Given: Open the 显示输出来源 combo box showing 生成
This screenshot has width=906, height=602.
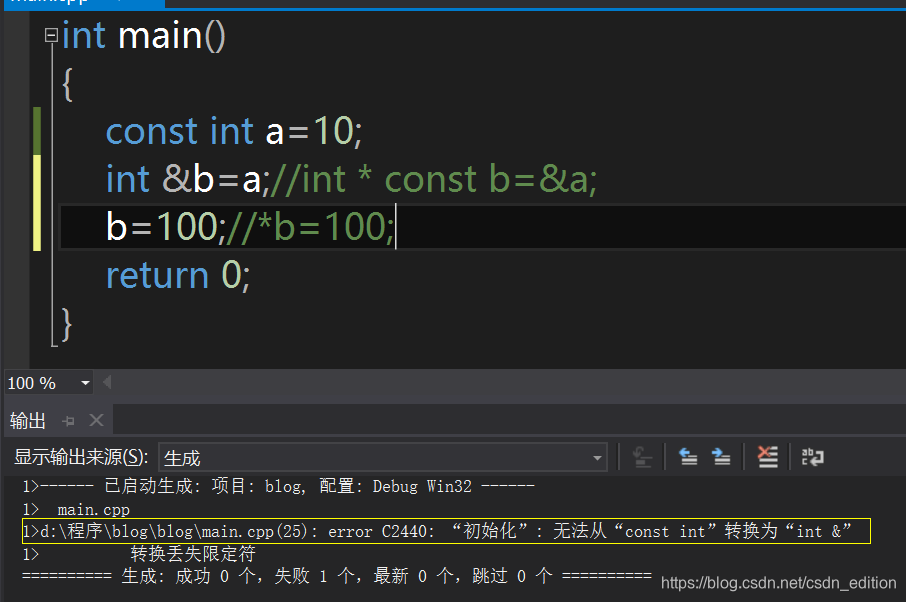Looking at the screenshot, I should pos(383,458).
